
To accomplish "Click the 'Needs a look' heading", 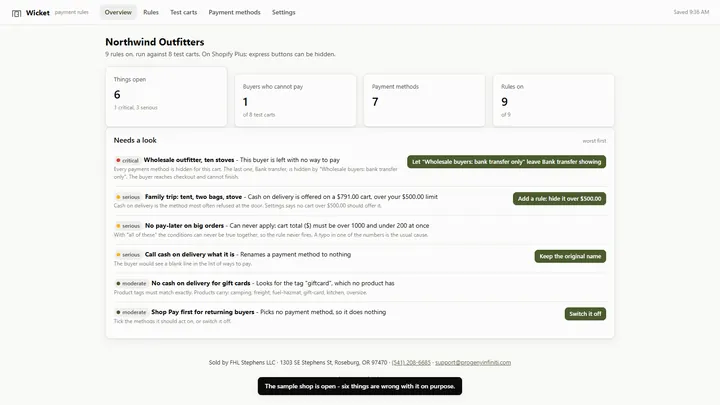I will pos(135,140).
